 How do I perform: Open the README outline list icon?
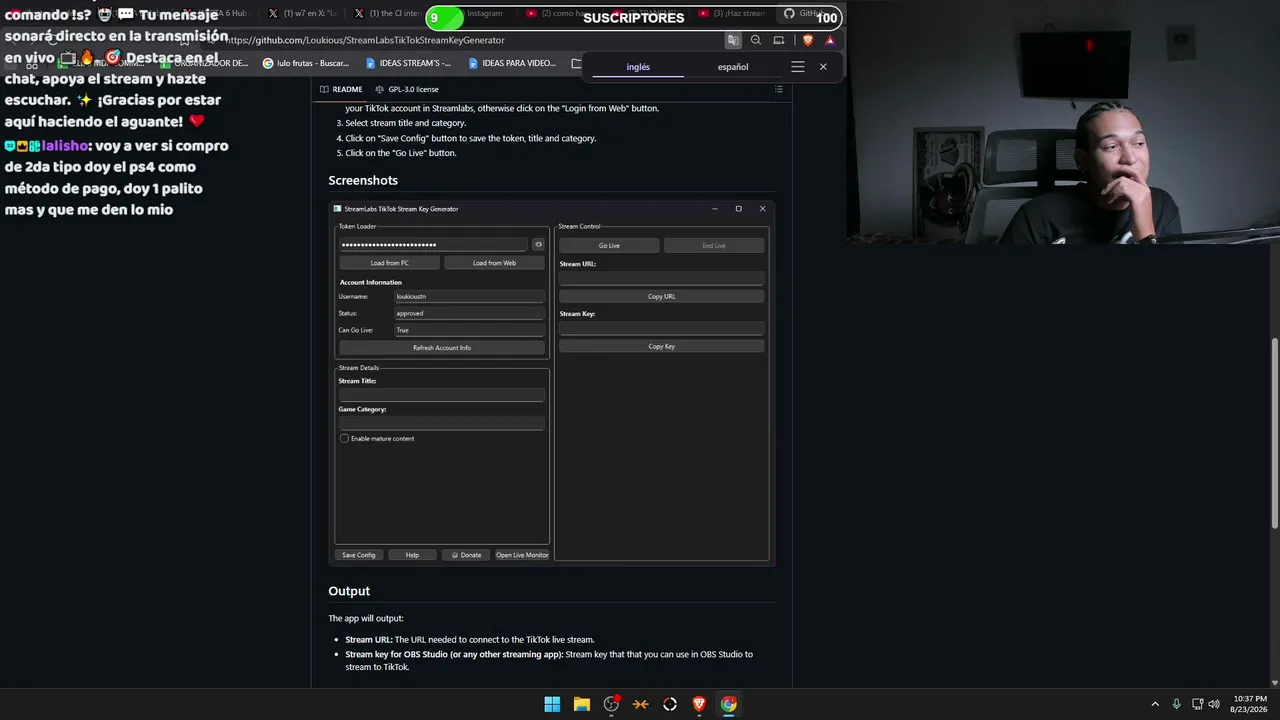click(x=779, y=89)
